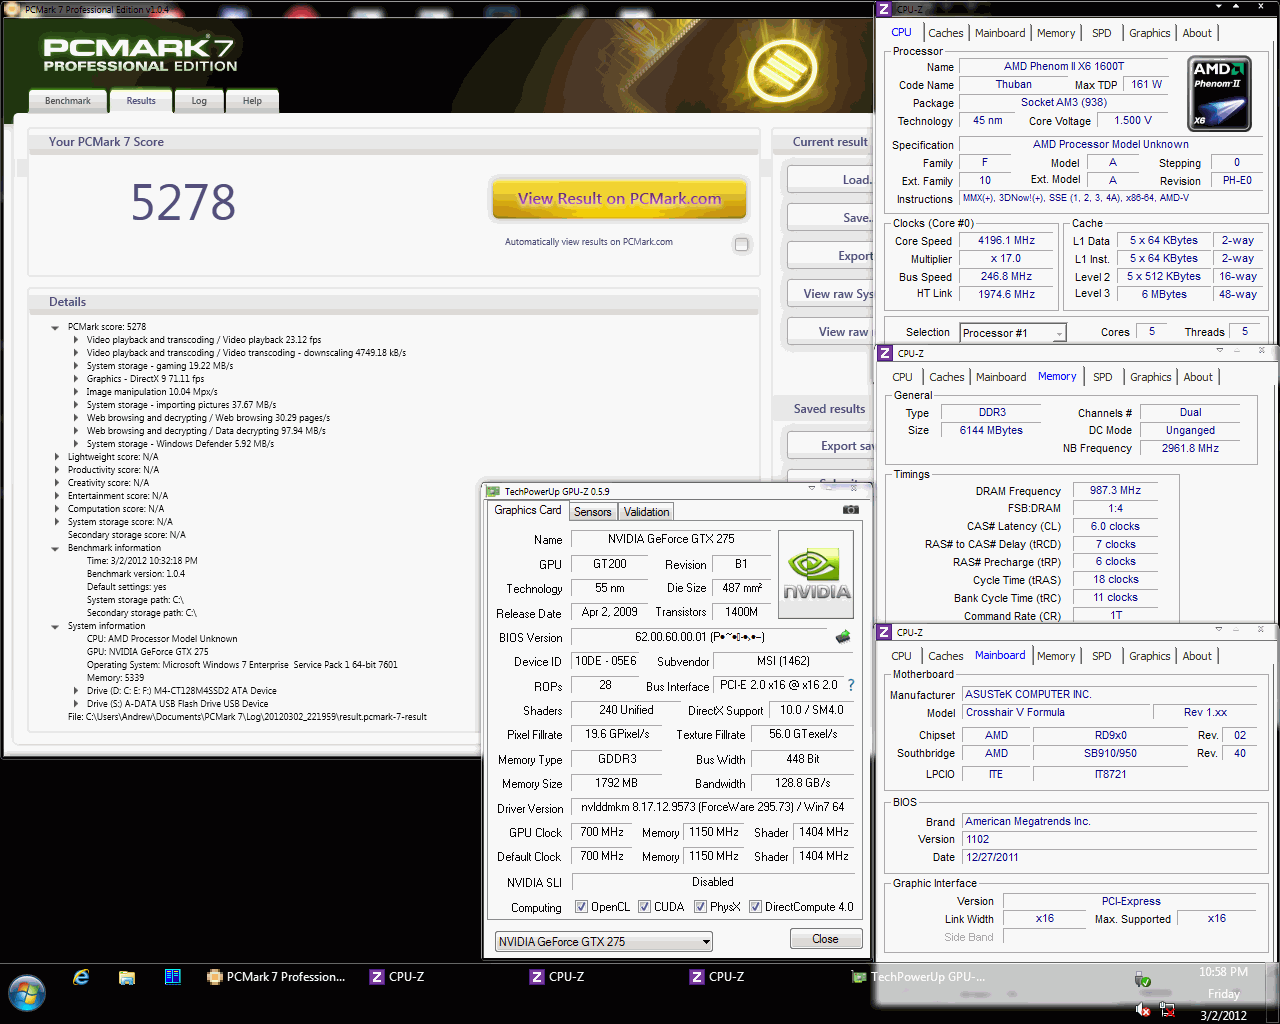Click the Z icon in the Mainboard CPU-Z title bar
Viewport: 1280px width, 1024px height.
pos(884,632)
